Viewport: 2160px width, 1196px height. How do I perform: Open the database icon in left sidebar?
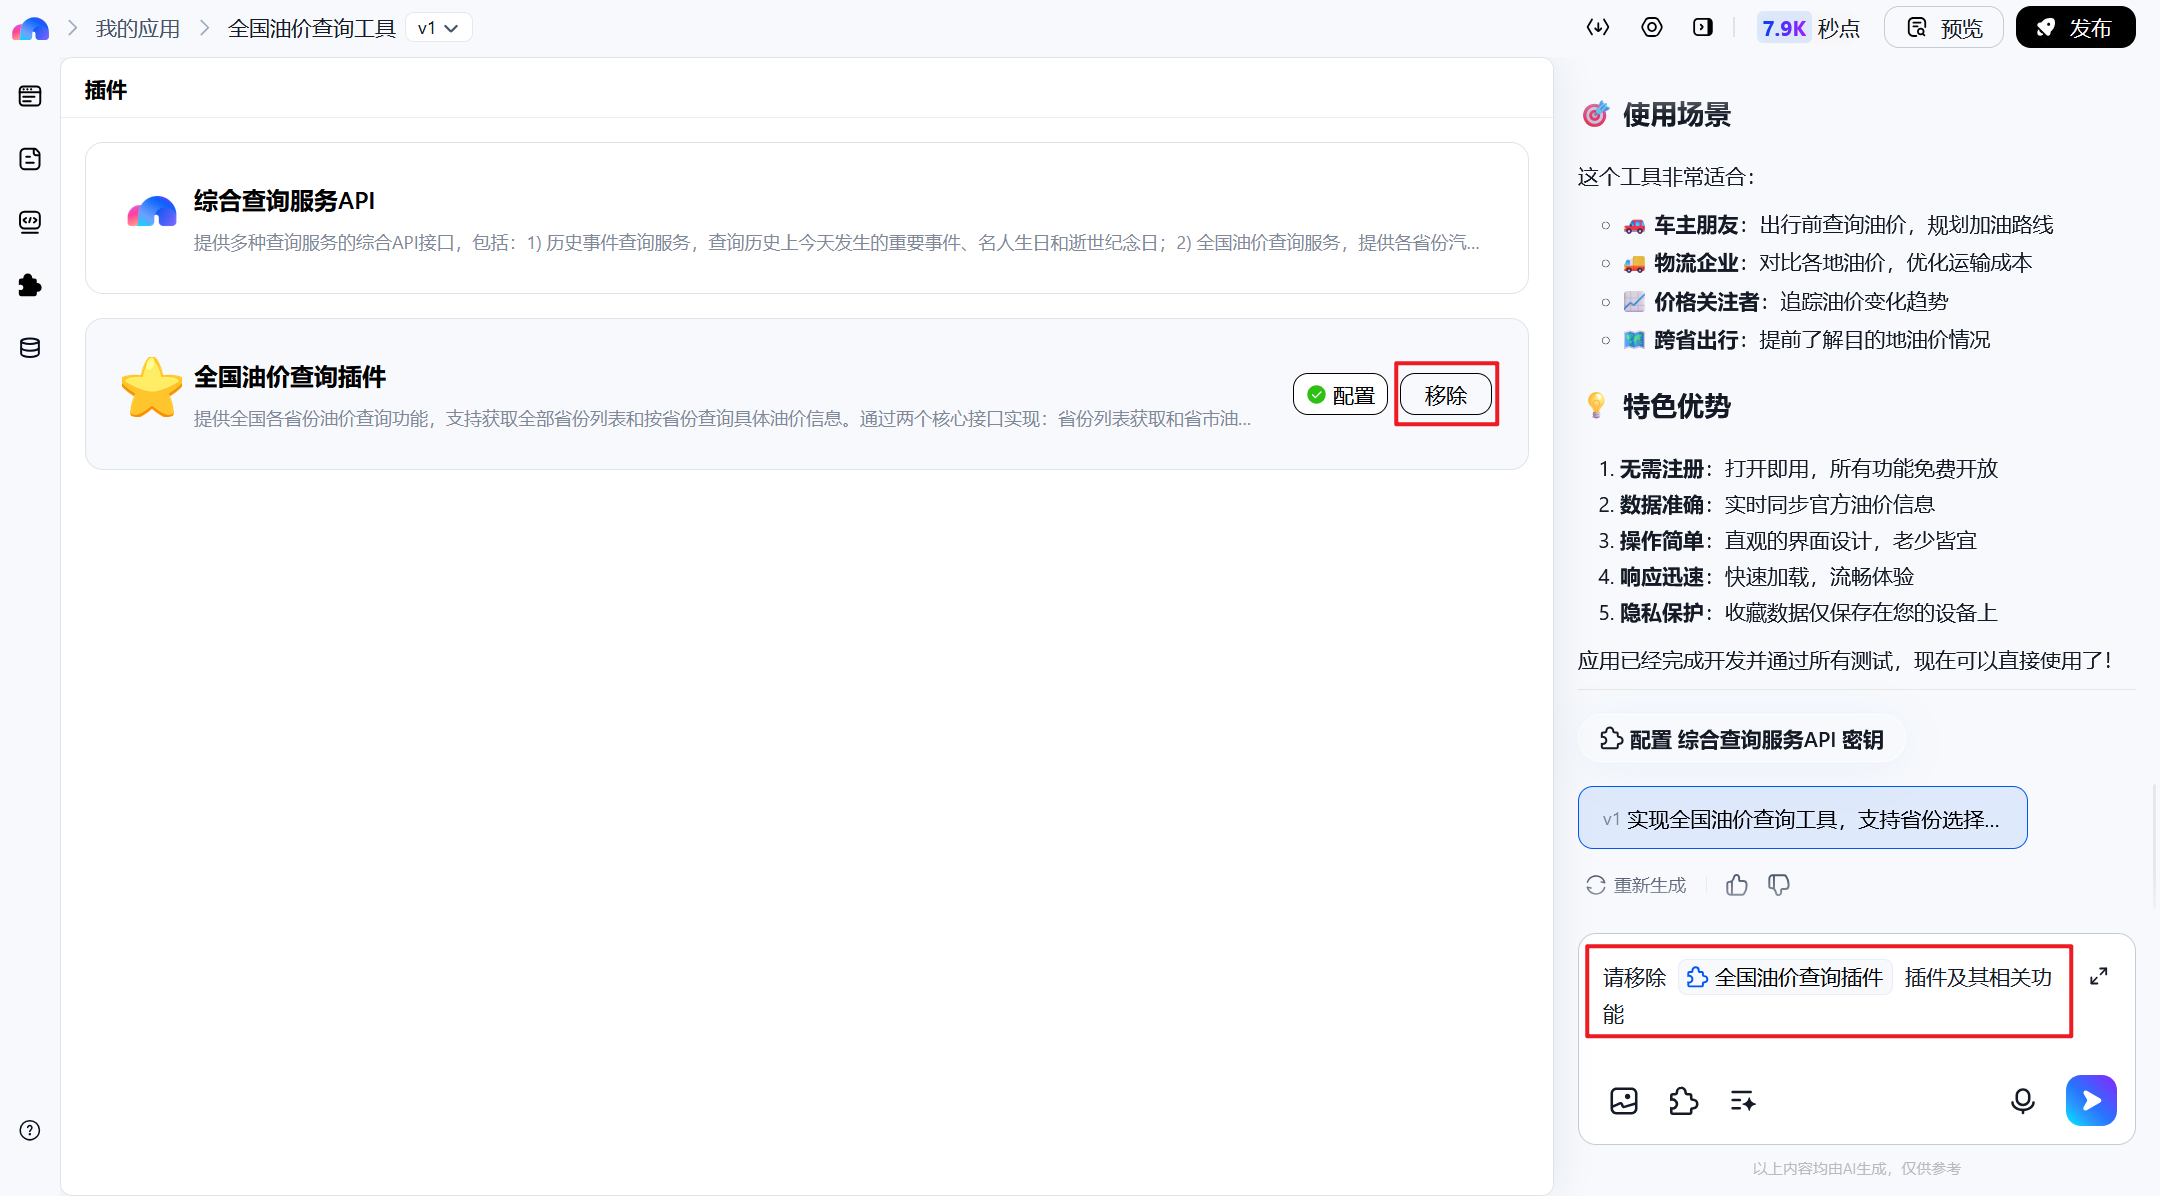click(x=30, y=348)
